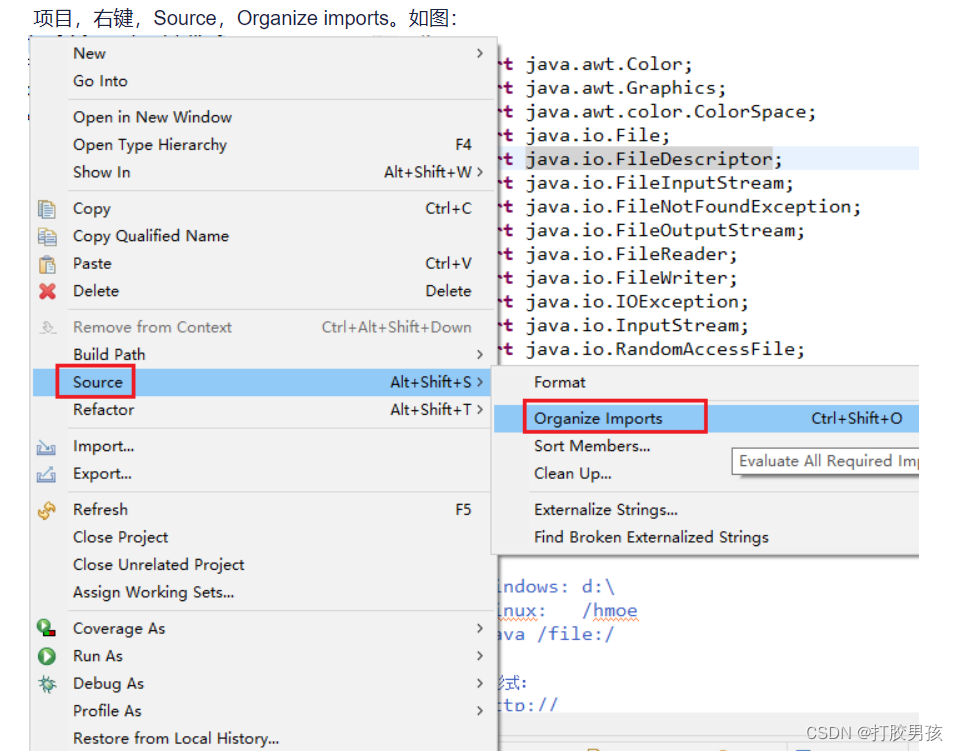The image size is (958, 751).
Task: Click java.awt.Graphics import line
Action: pos(626,88)
